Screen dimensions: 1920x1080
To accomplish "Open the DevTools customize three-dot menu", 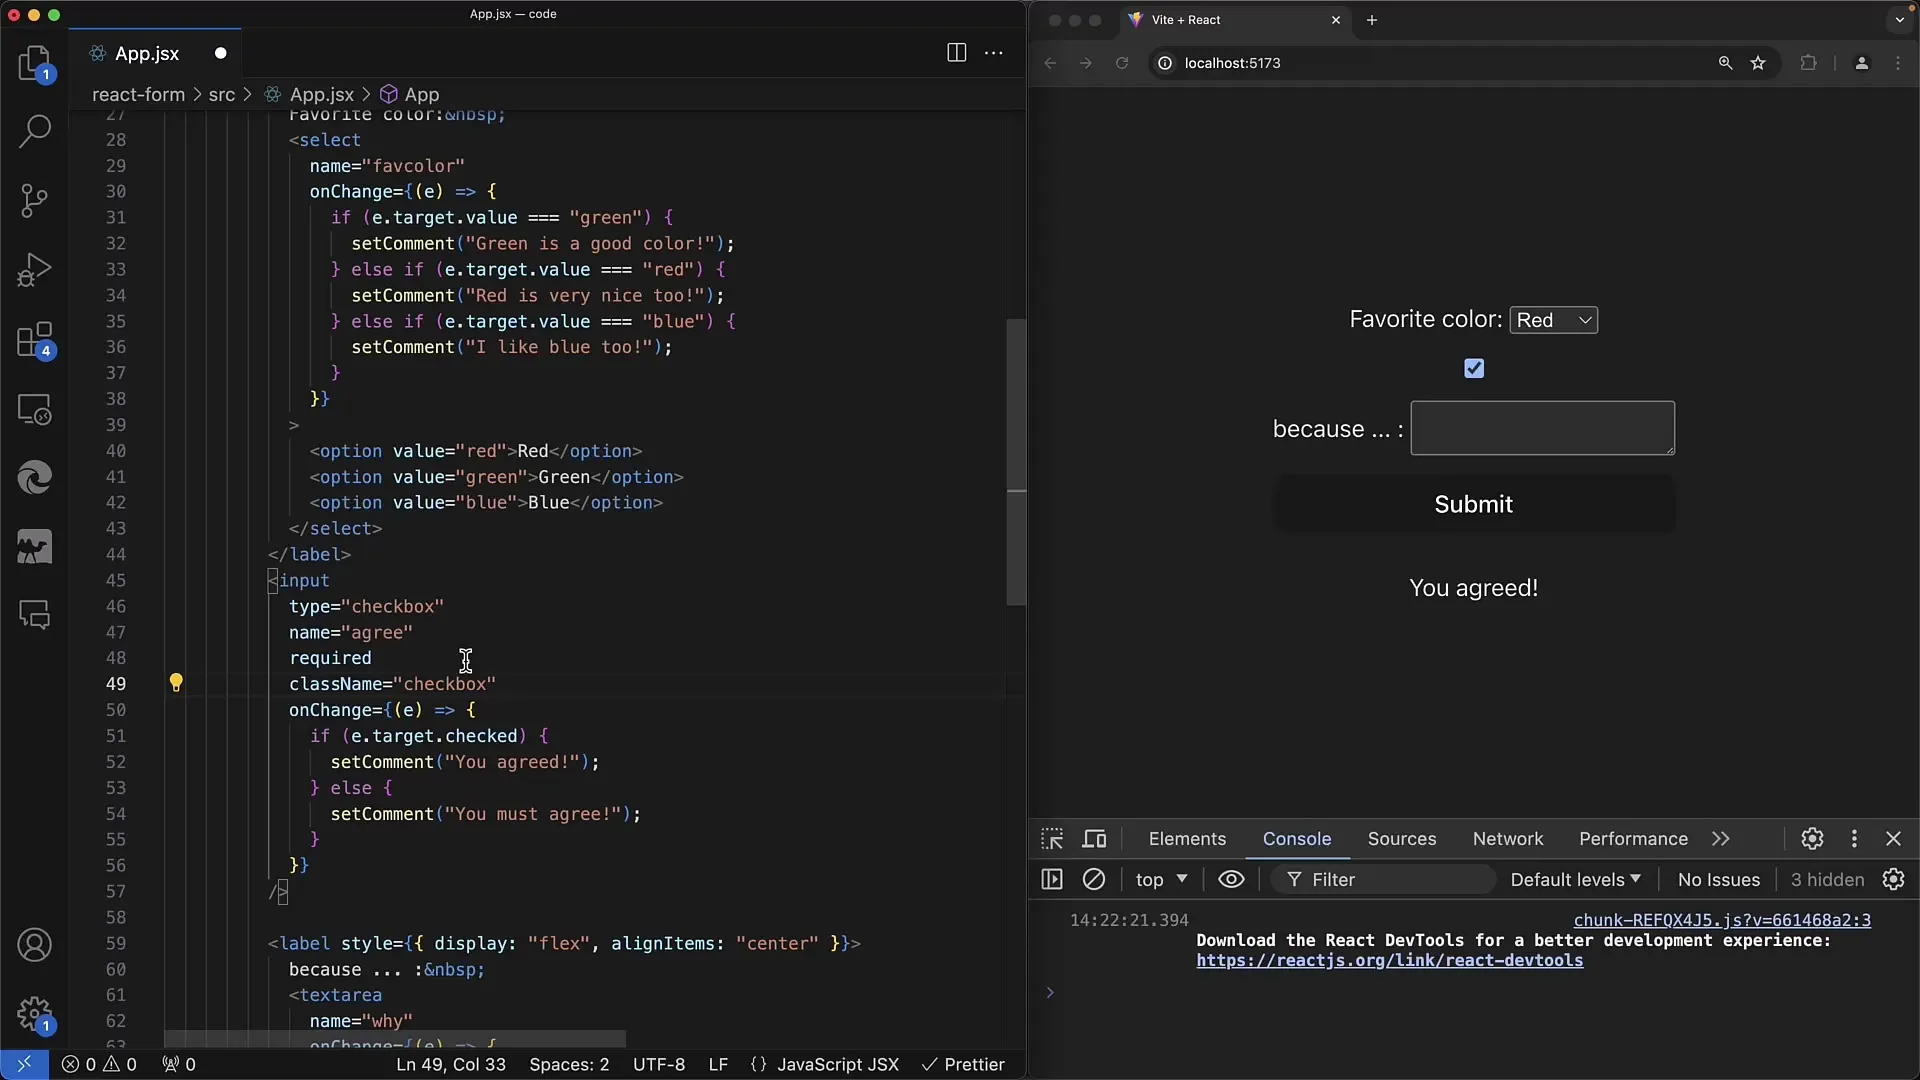I will click(x=1854, y=839).
